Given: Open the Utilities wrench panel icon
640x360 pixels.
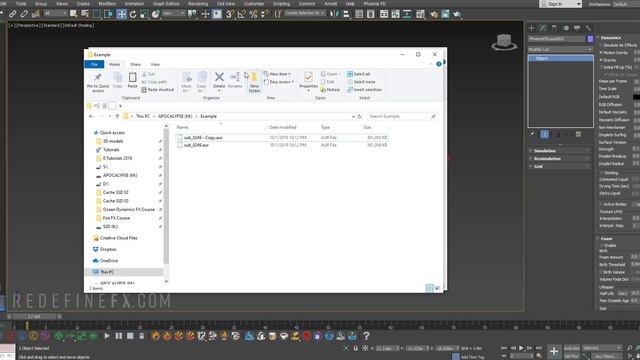Looking at the screenshot, I should tap(588, 28).
